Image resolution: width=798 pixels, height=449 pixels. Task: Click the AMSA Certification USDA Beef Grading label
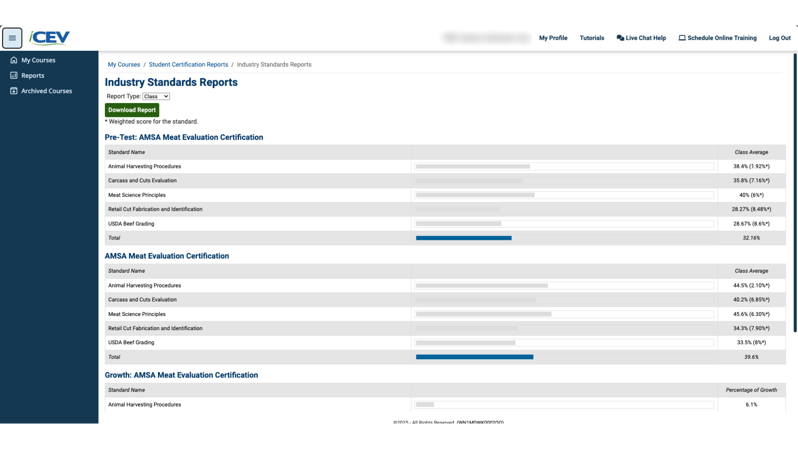[x=131, y=343]
